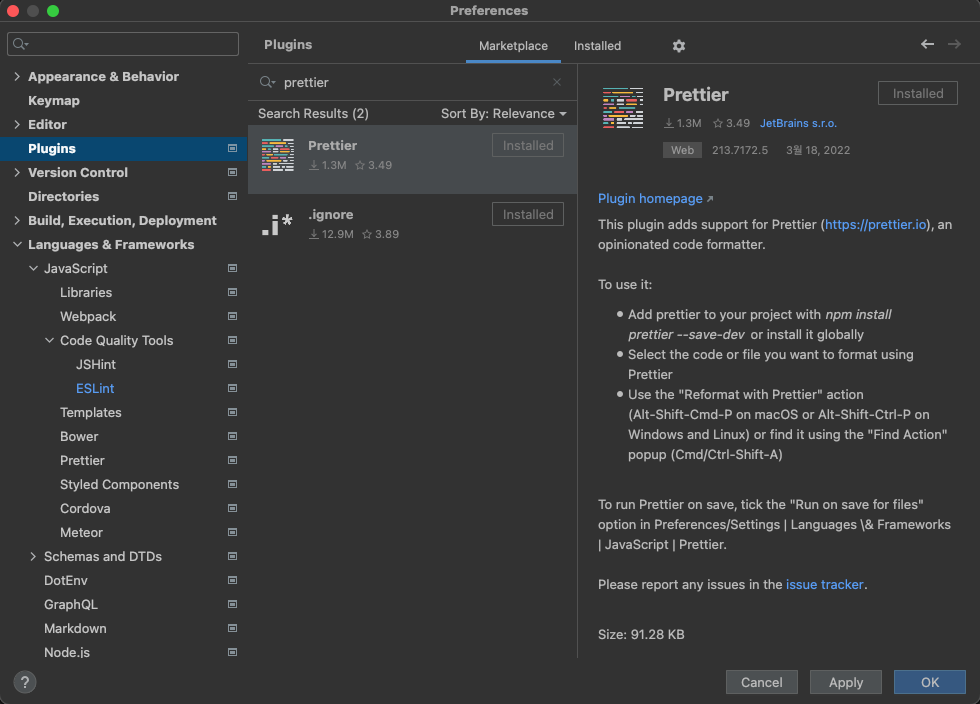Open the https://prettier.io link
980x704 pixels.
876,224
